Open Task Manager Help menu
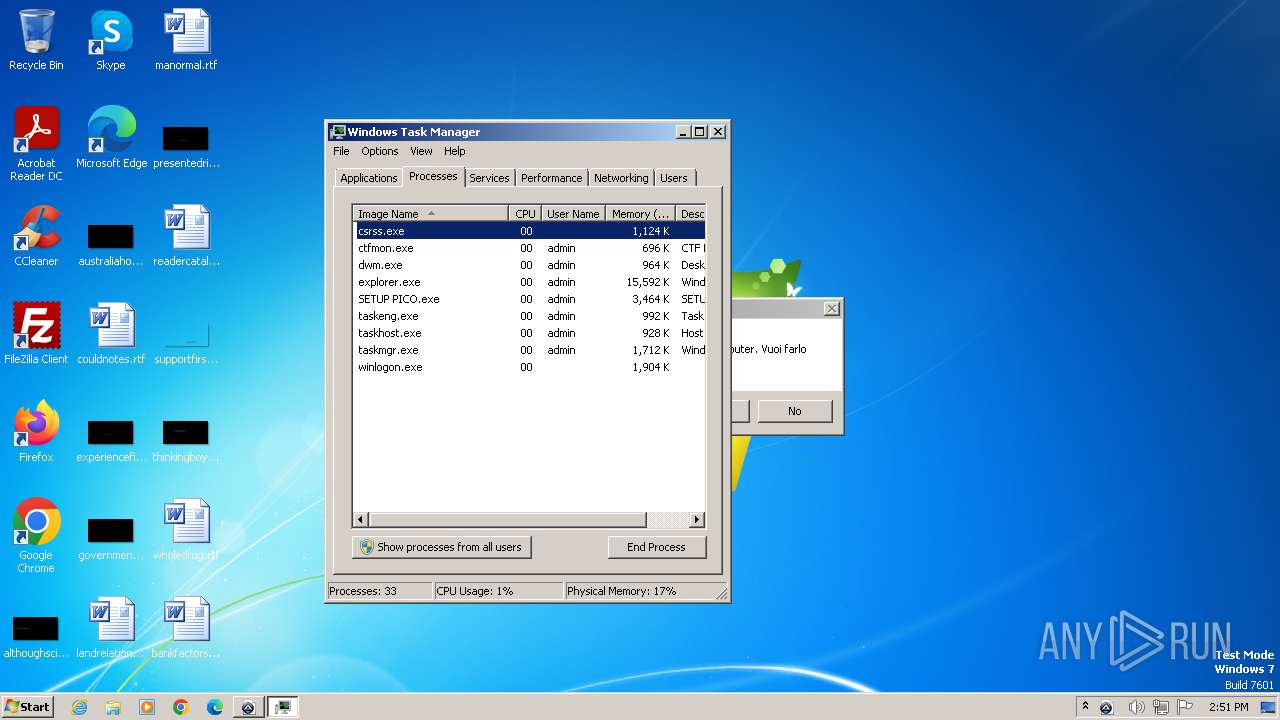 pyautogui.click(x=455, y=151)
